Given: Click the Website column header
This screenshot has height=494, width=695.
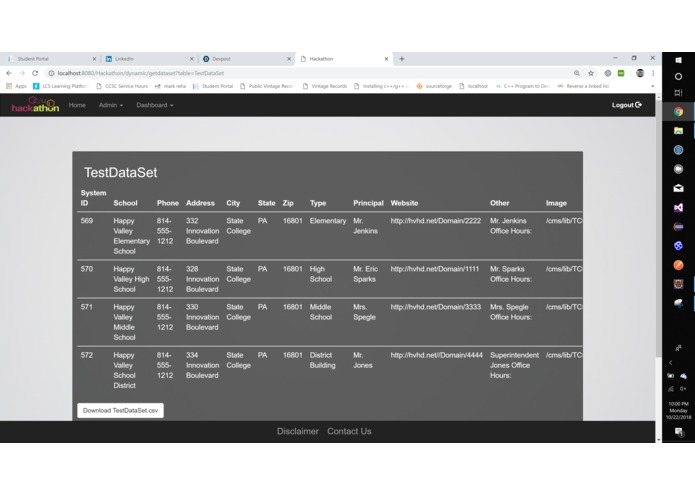Looking at the screenshot, I should click(x=404, y=203).
